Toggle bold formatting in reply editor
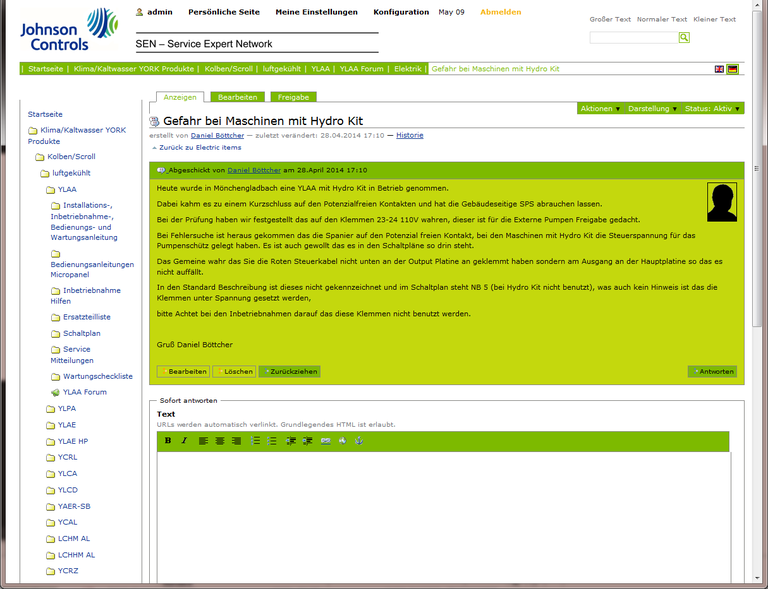 168,441
